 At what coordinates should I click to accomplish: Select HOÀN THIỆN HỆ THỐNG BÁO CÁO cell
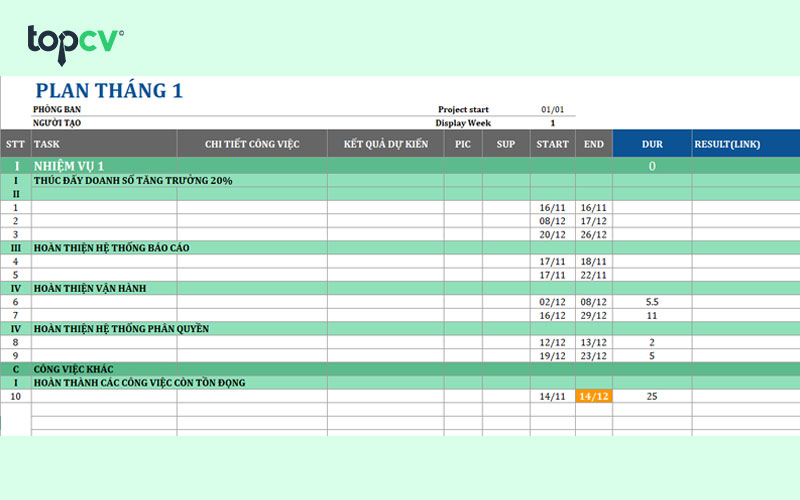pyautogui.click(x=111, y=248)
